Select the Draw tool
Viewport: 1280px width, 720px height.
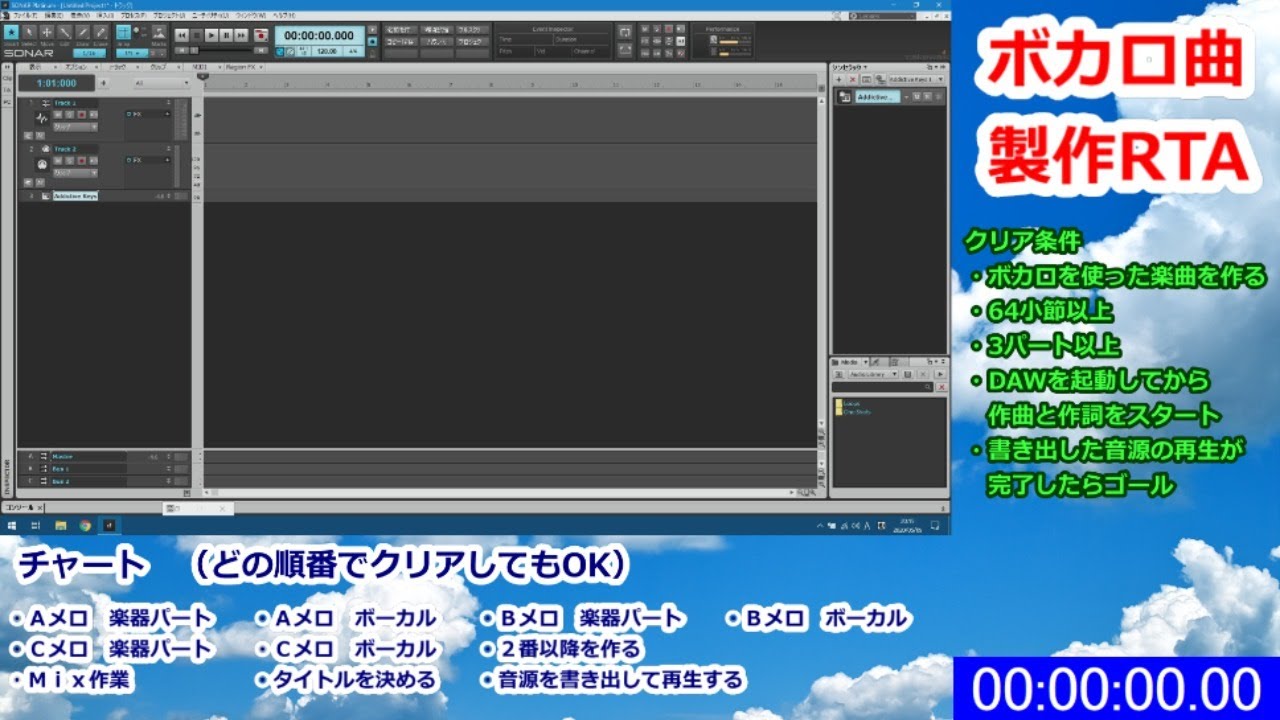point(83,32)
